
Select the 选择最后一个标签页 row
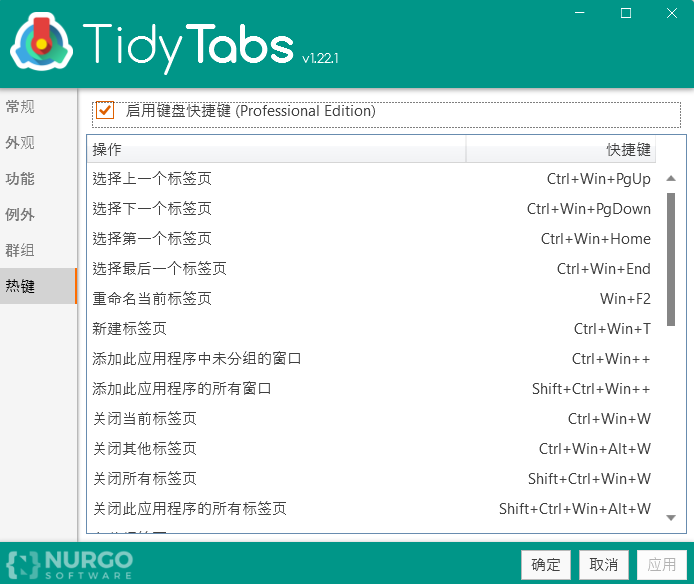(371, 269)
